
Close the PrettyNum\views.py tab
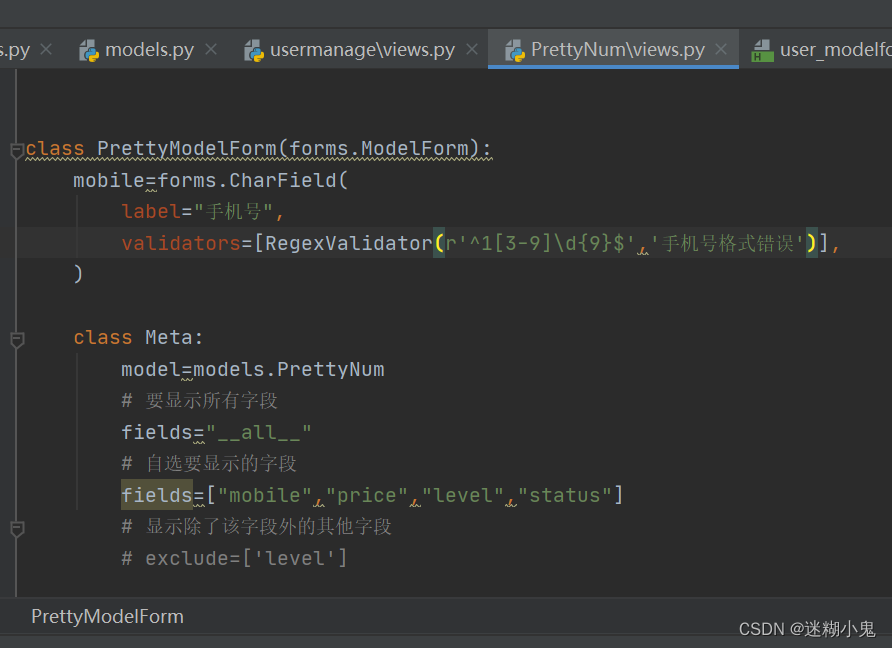[721, 49]
